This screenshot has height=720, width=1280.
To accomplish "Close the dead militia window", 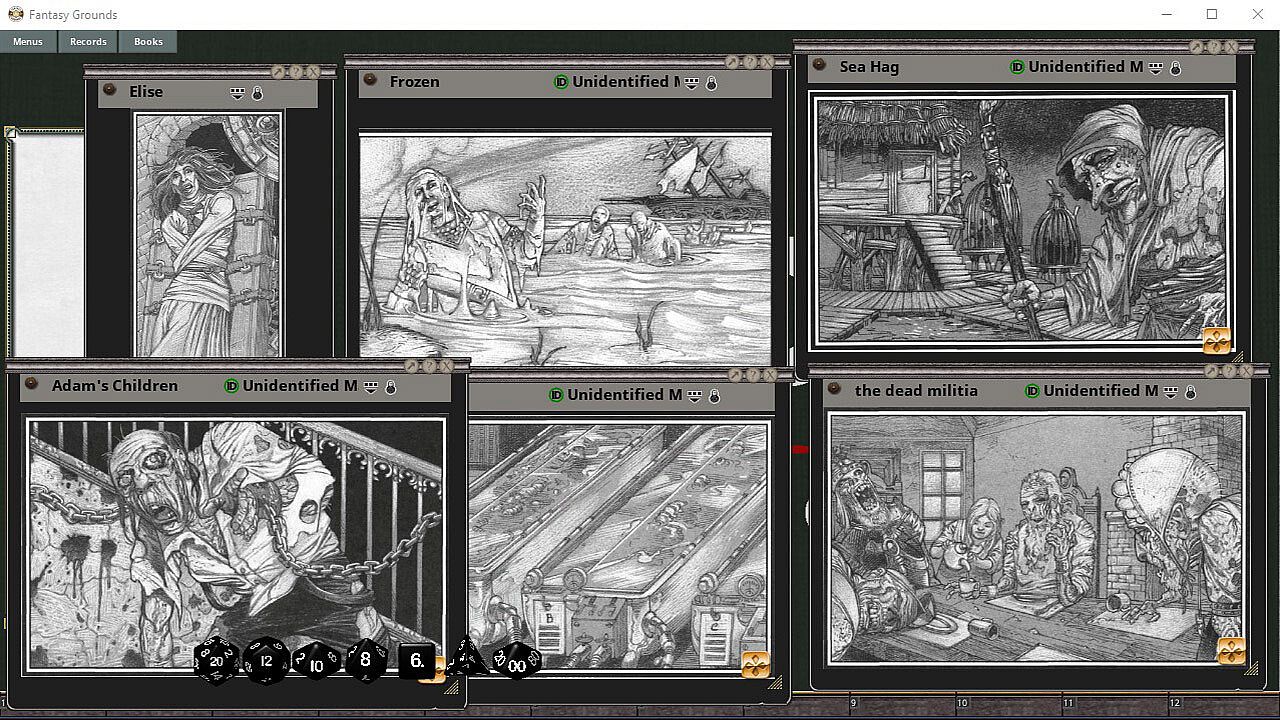I will coord(1247,371).
